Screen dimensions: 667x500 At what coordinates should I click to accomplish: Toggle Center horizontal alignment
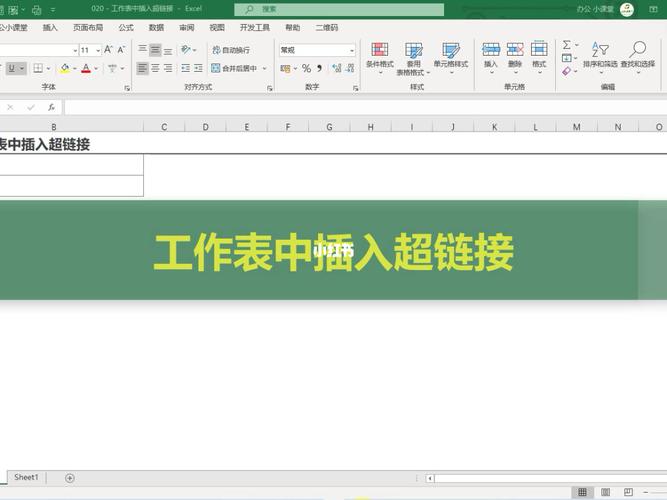(155, 68)
